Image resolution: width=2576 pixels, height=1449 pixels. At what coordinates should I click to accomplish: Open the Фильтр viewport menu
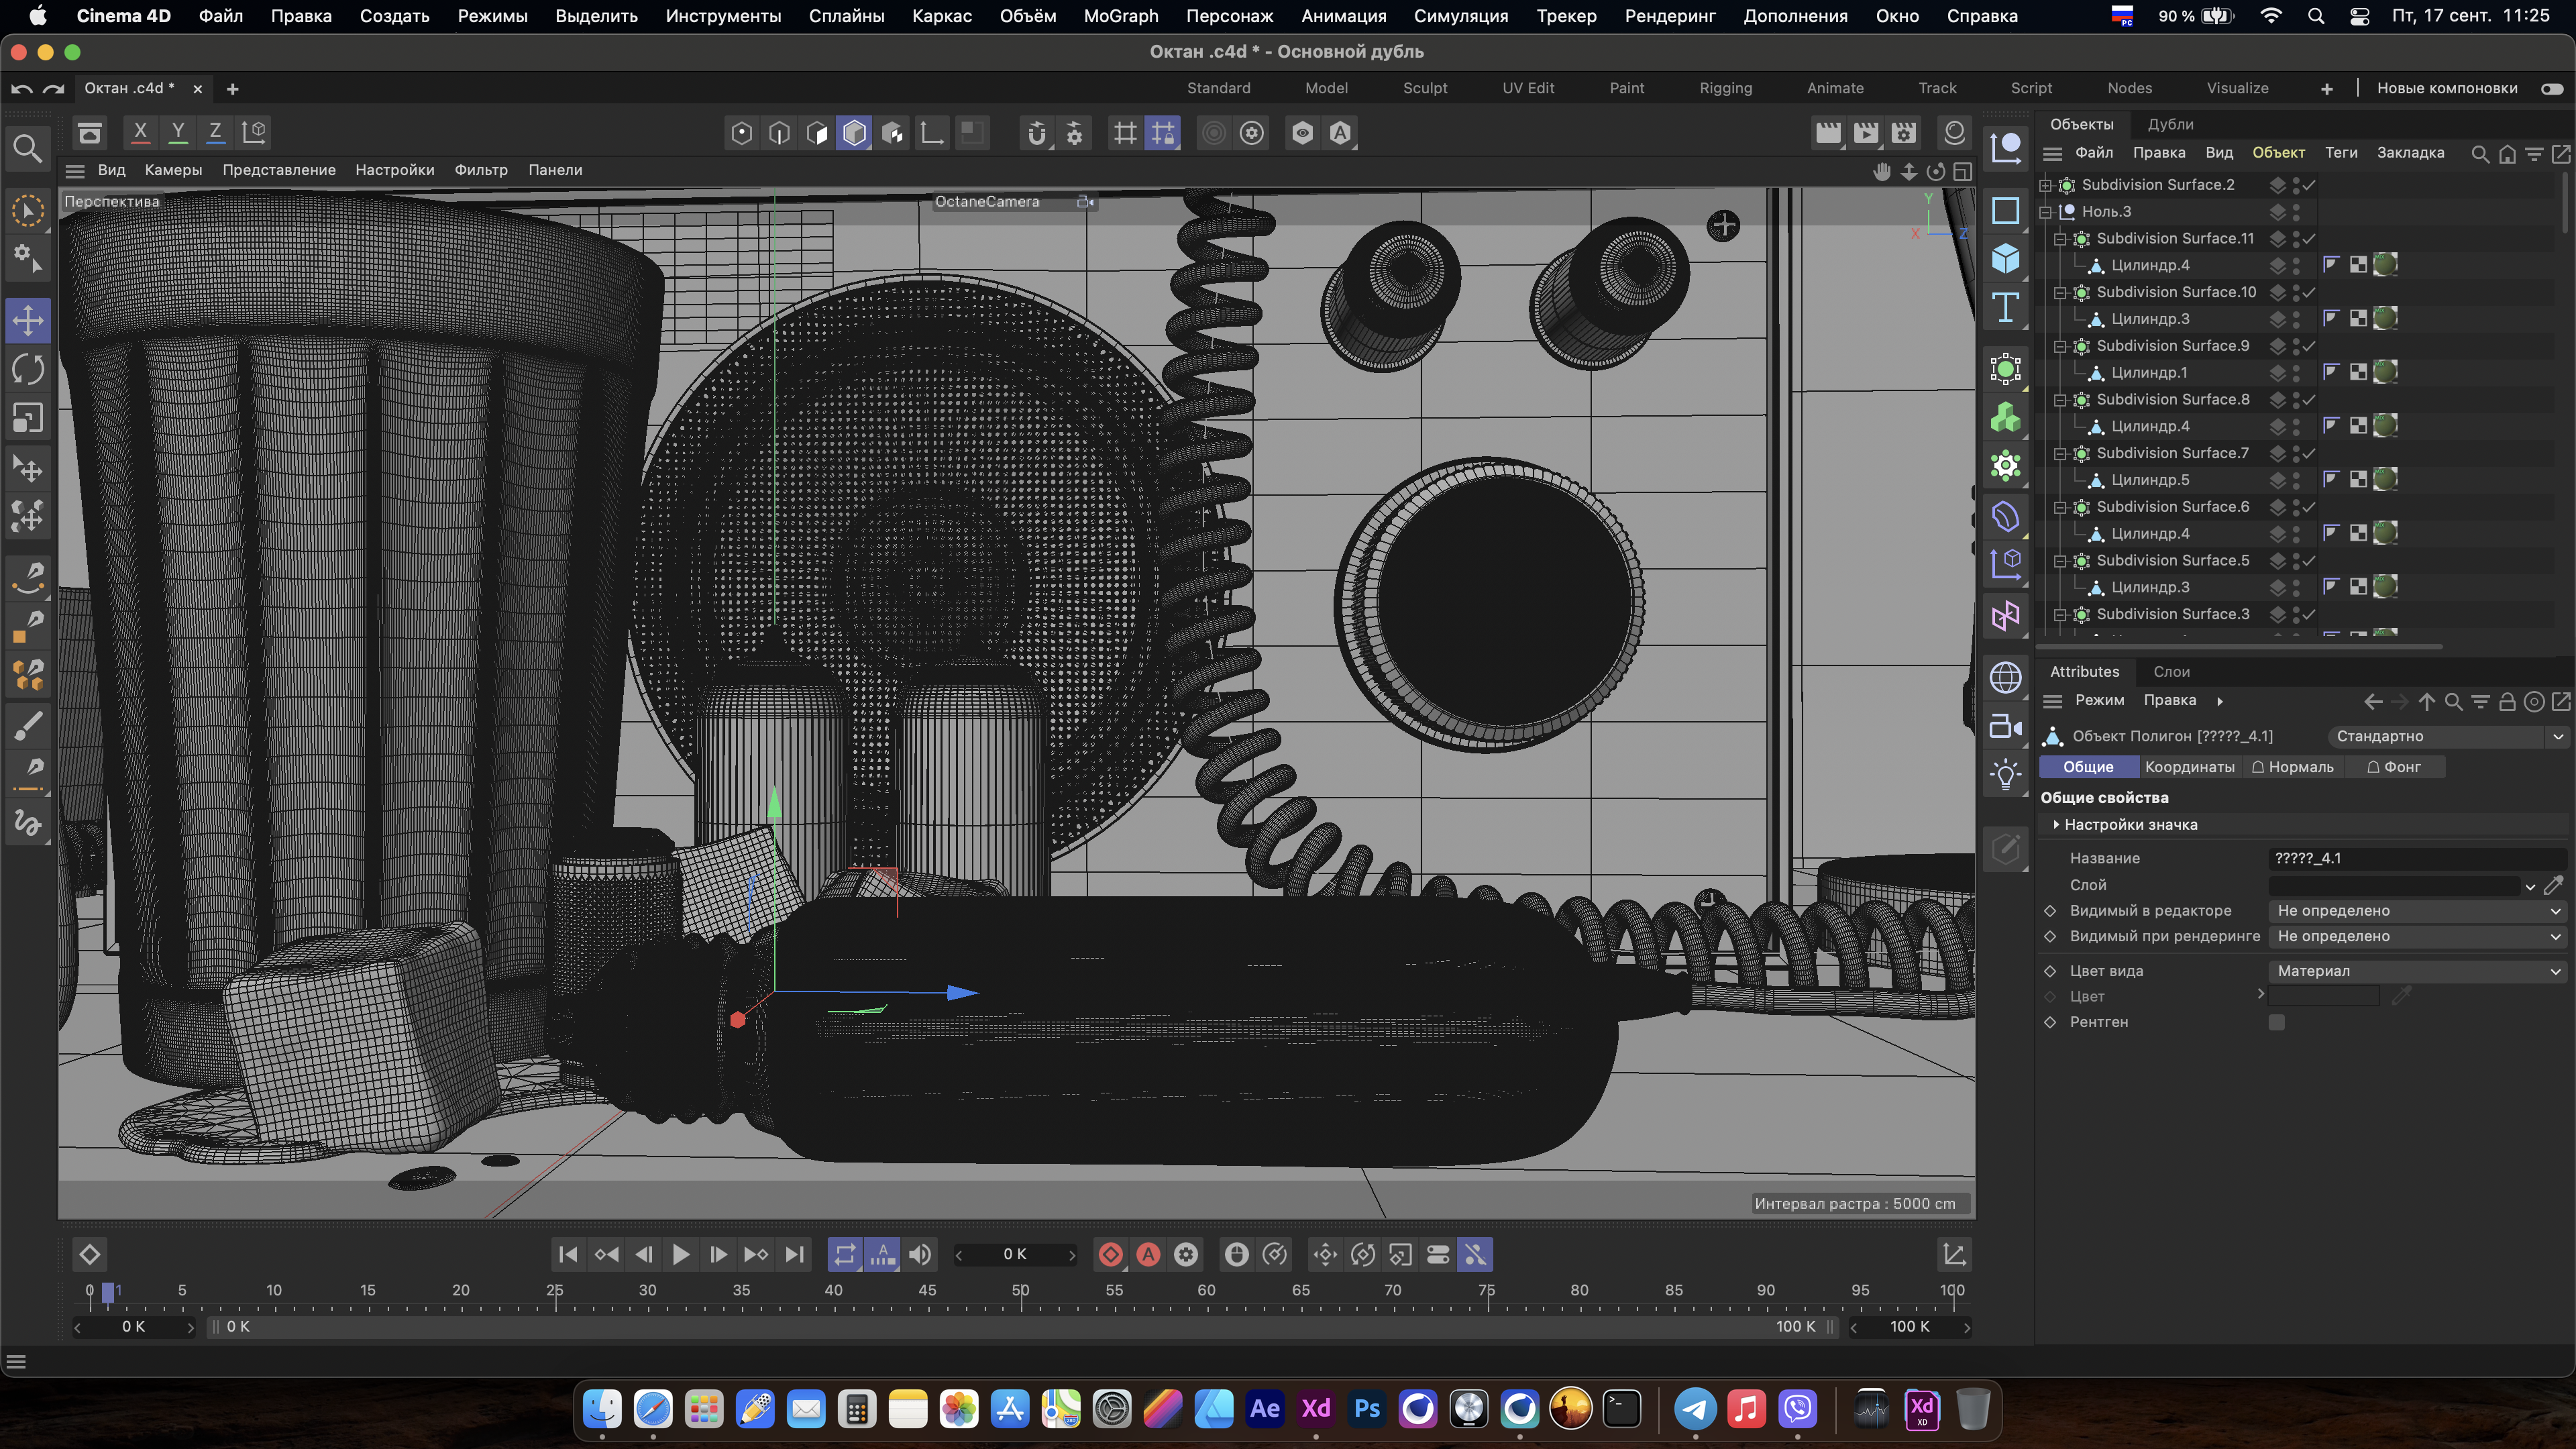coord(480,170)
